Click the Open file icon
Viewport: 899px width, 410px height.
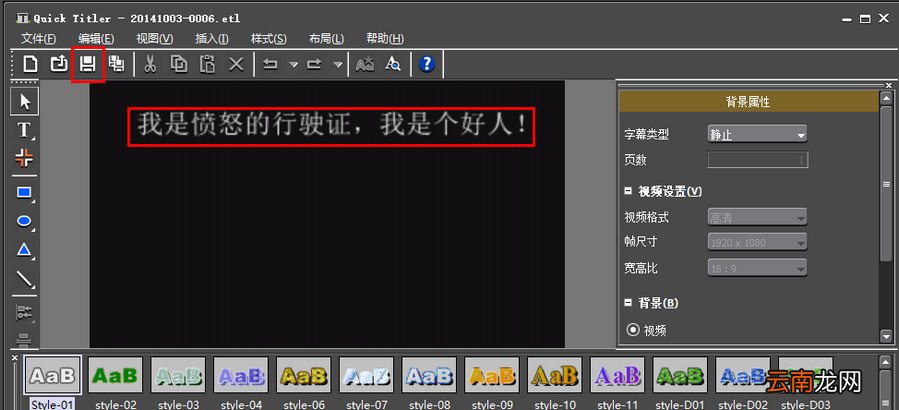point(58,64)
